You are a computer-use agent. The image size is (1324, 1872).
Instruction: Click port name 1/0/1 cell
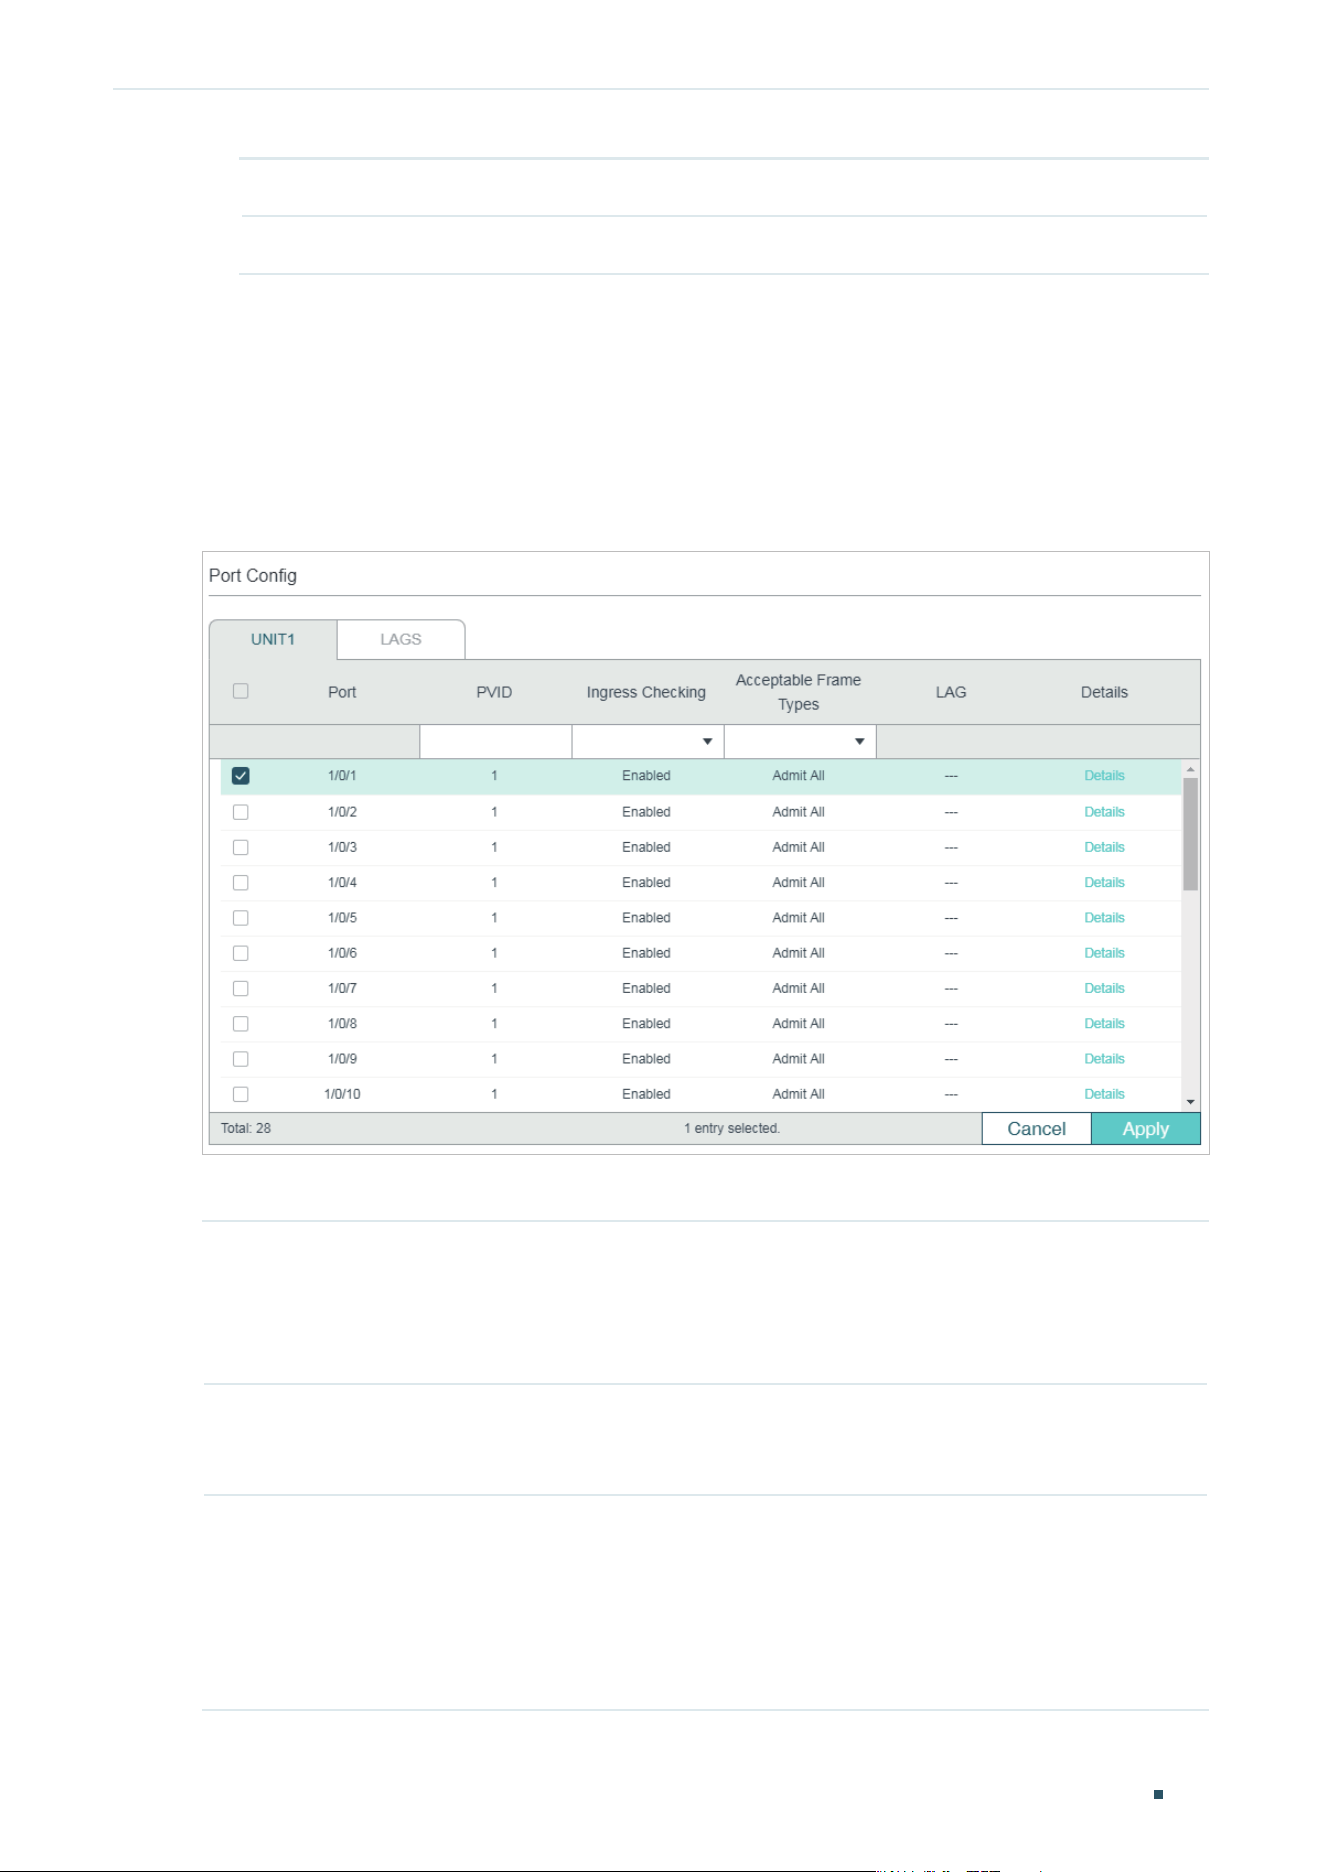(342, 776)
